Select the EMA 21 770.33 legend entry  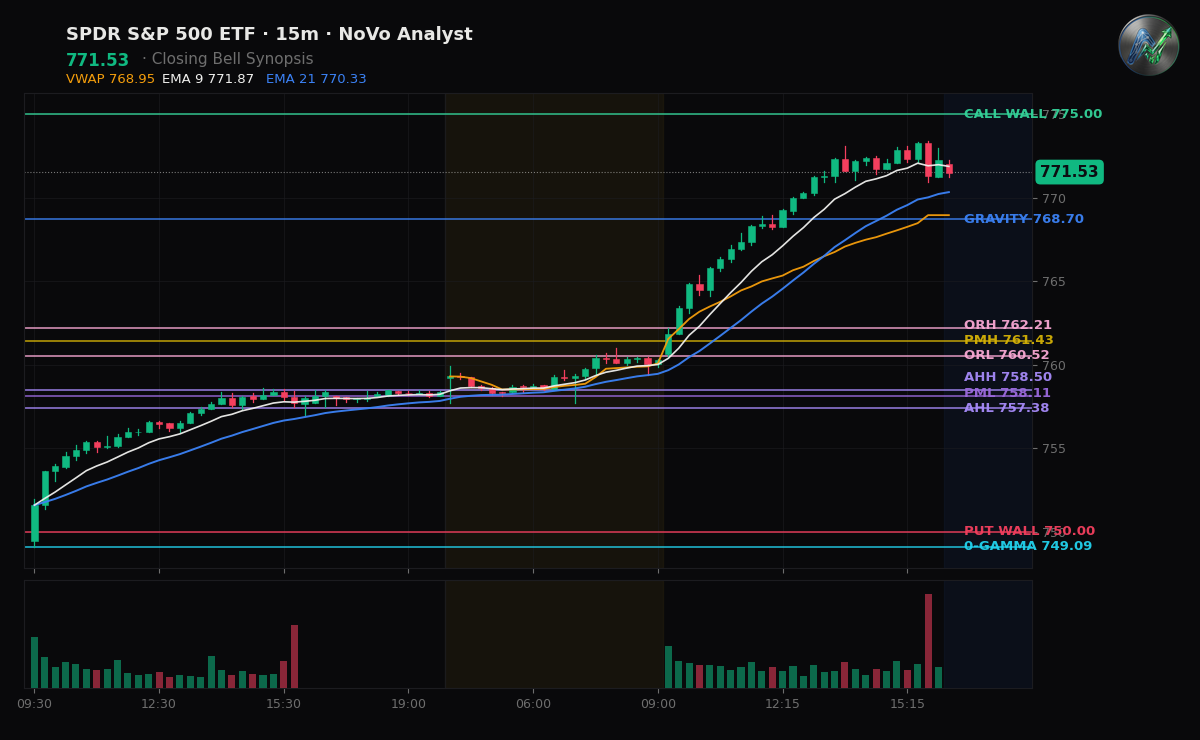pos(316,79)
